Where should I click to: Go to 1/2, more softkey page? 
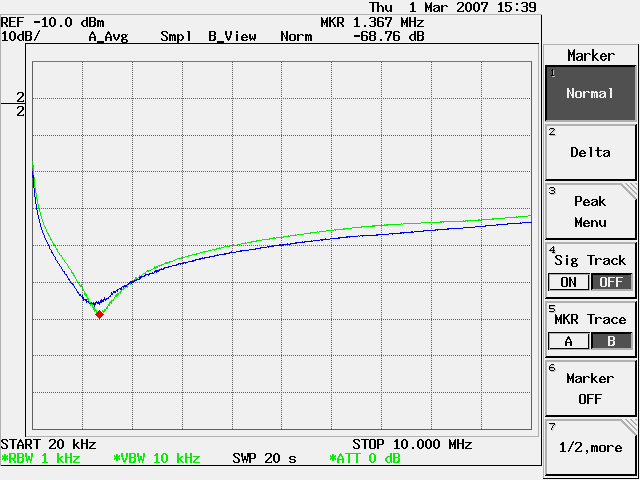[x=591, y=447]
